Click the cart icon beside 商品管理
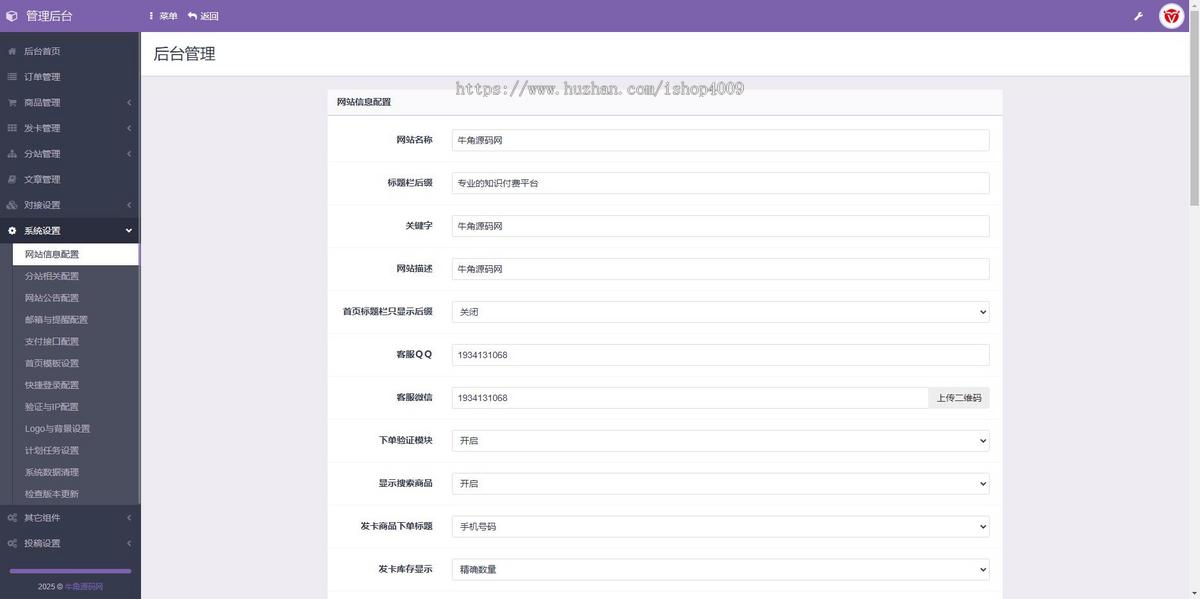The image size is (1200, 599). tap(12, 102)
